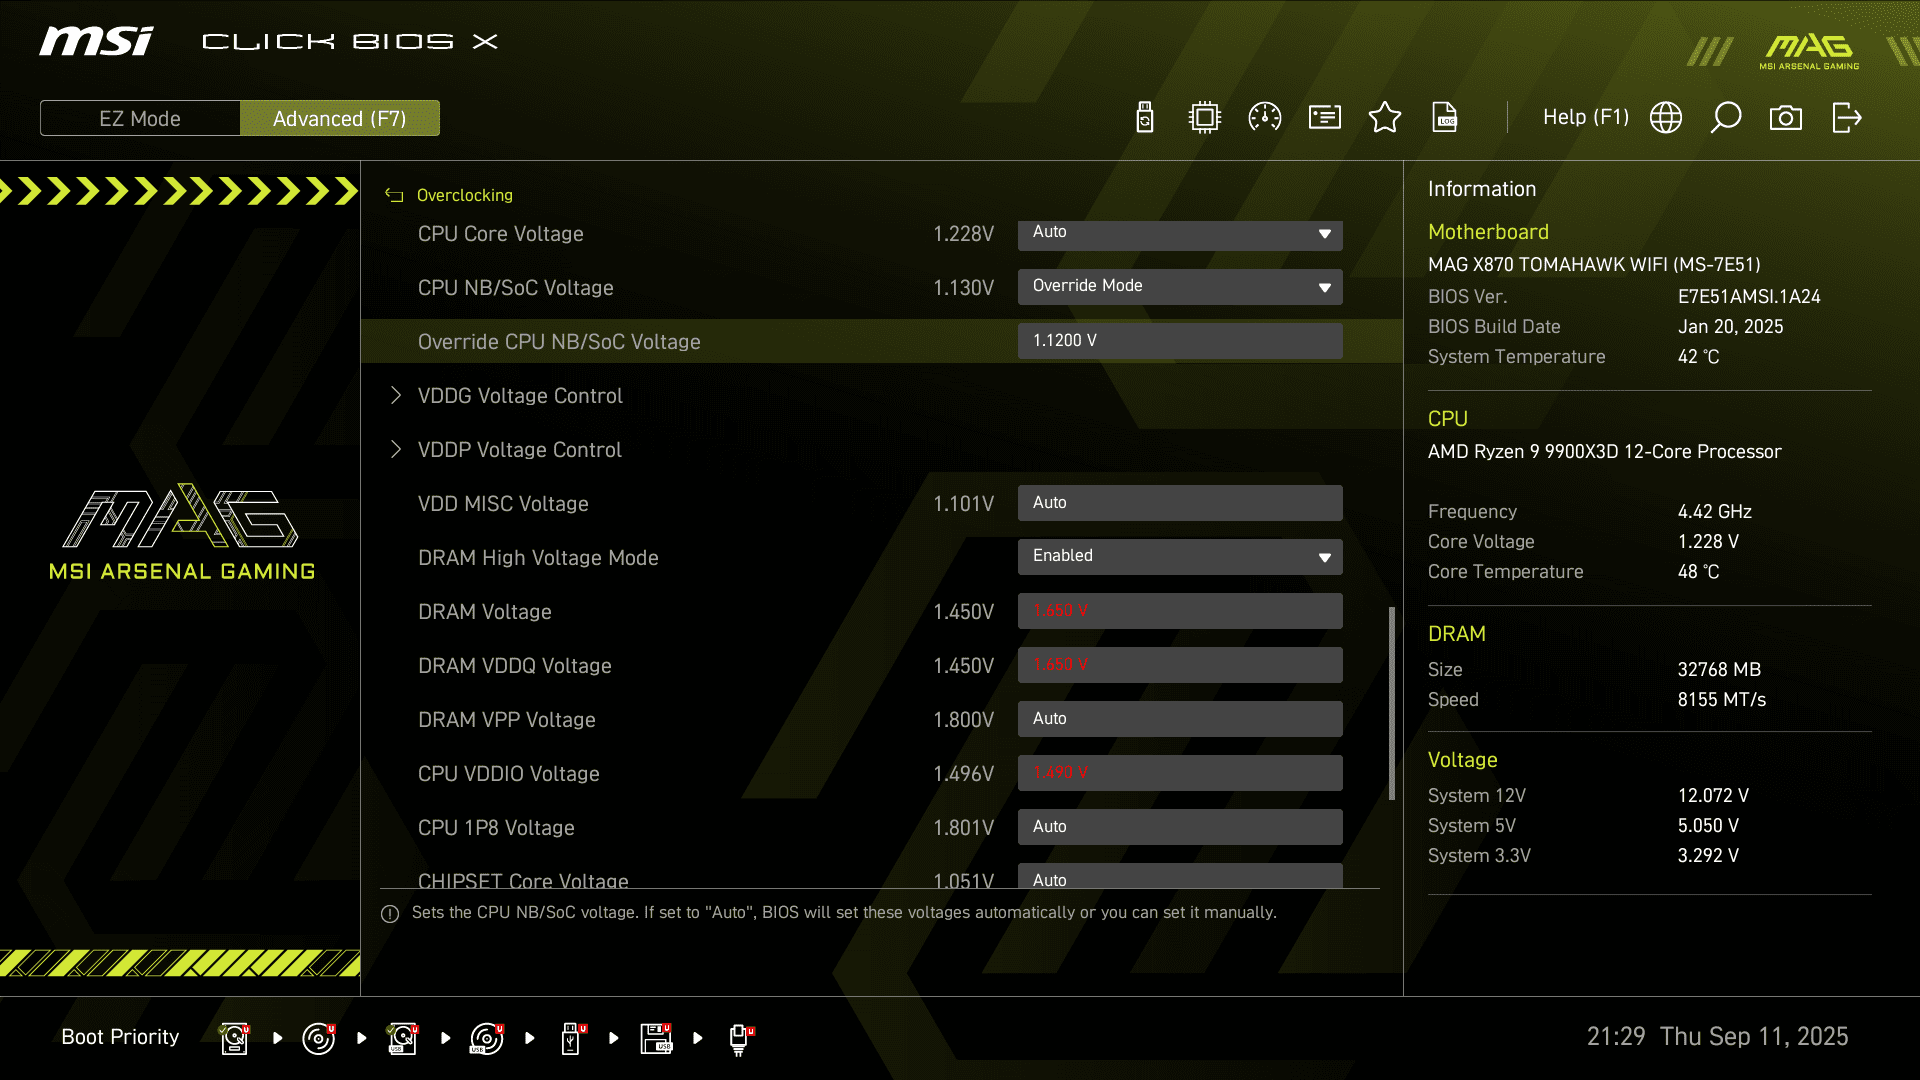Open the DRAM High Voltage Mode dropdown

1180,557
